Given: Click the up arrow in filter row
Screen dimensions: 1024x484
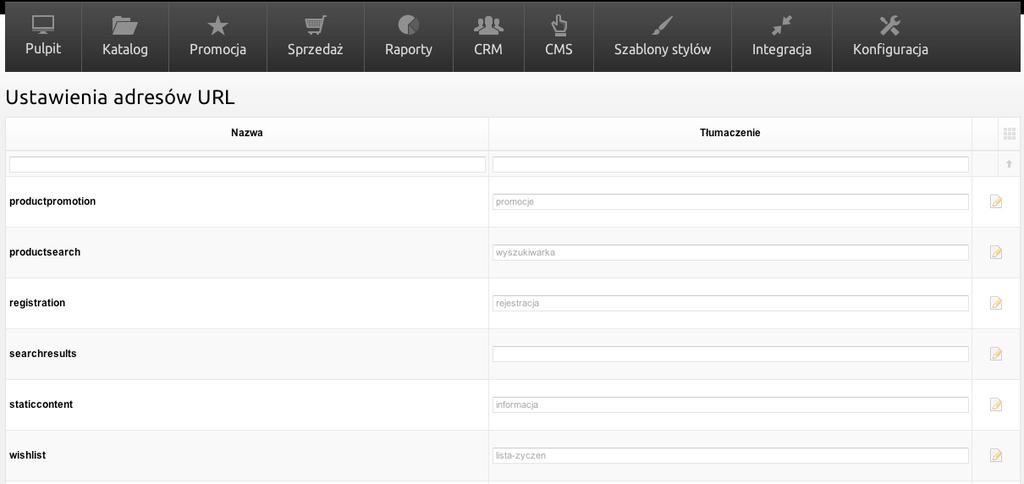Looking at the screenshot, I should (x=1009, y=165).
